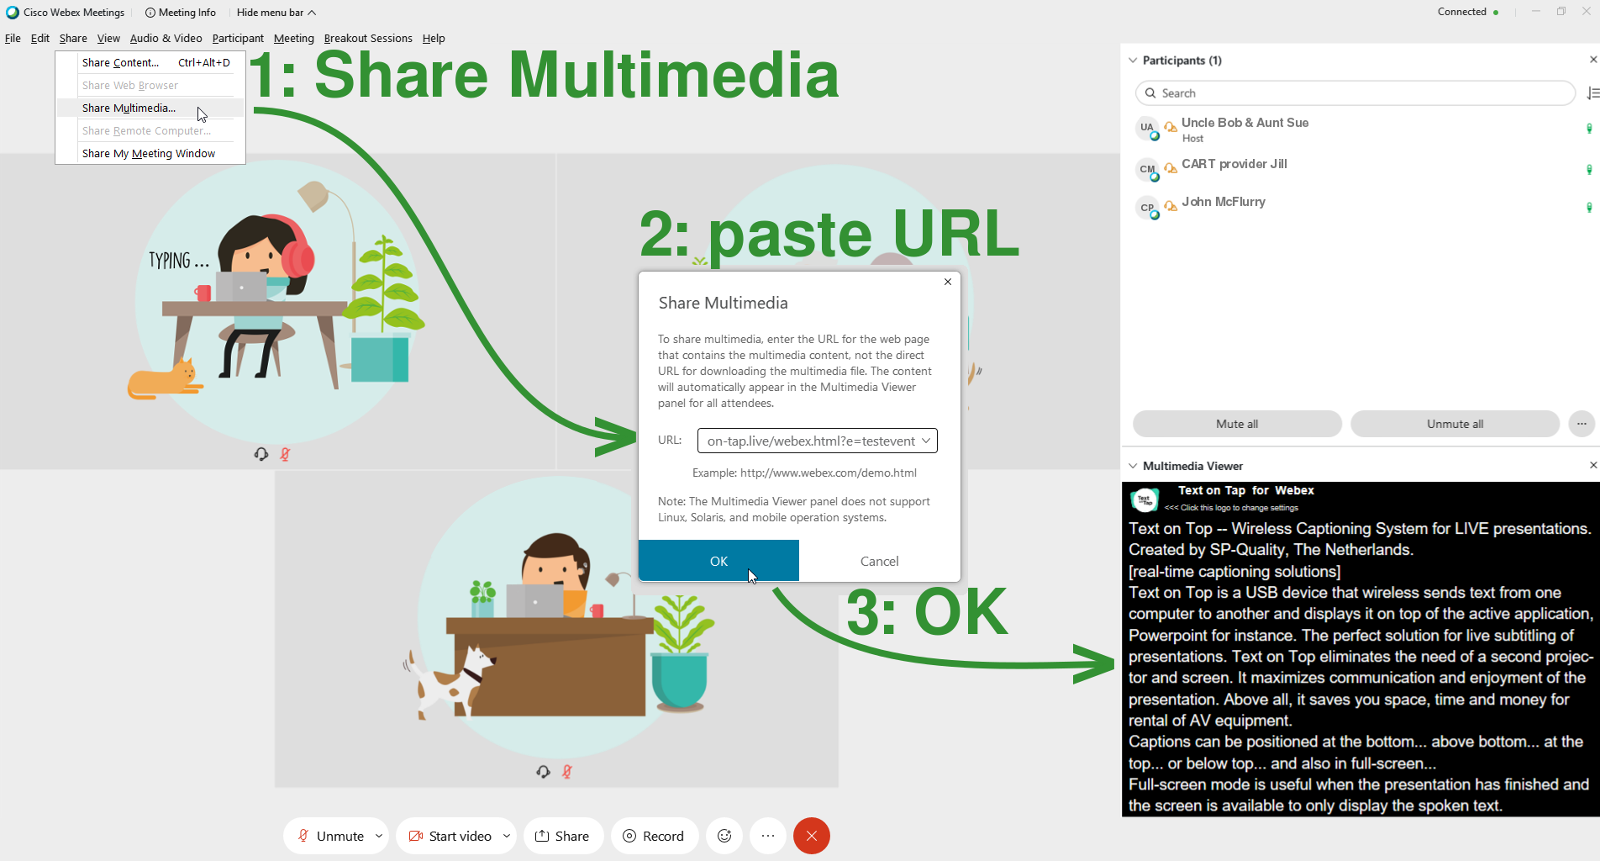Open the File menu
The width and height of the screenshot is (1600, 861).
tap(12, 38)
